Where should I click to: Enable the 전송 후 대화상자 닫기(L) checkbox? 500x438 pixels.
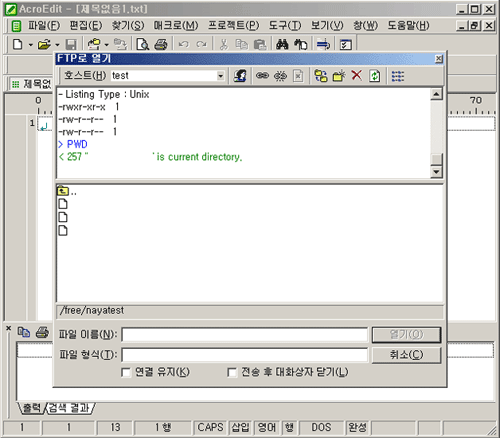232,372
